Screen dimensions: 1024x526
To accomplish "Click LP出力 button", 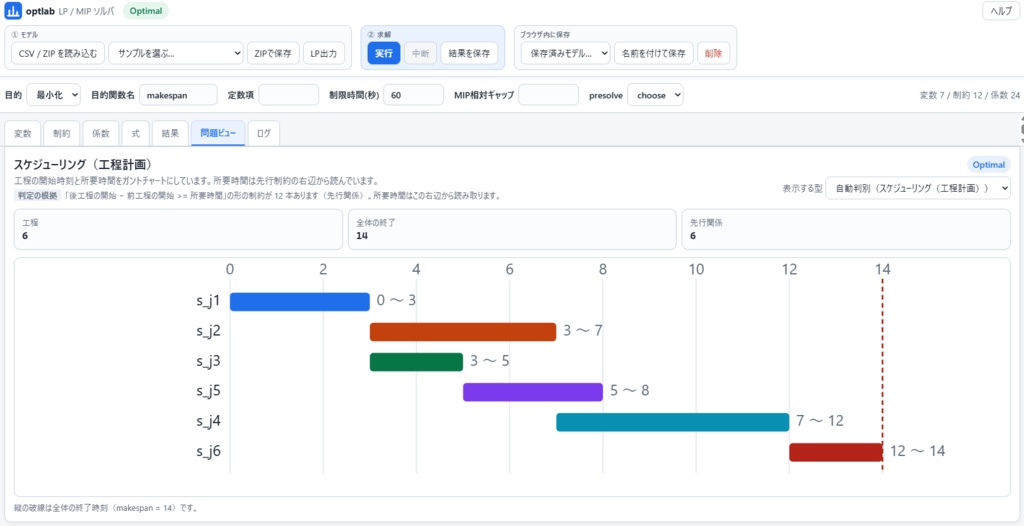I will click(324, 54).
